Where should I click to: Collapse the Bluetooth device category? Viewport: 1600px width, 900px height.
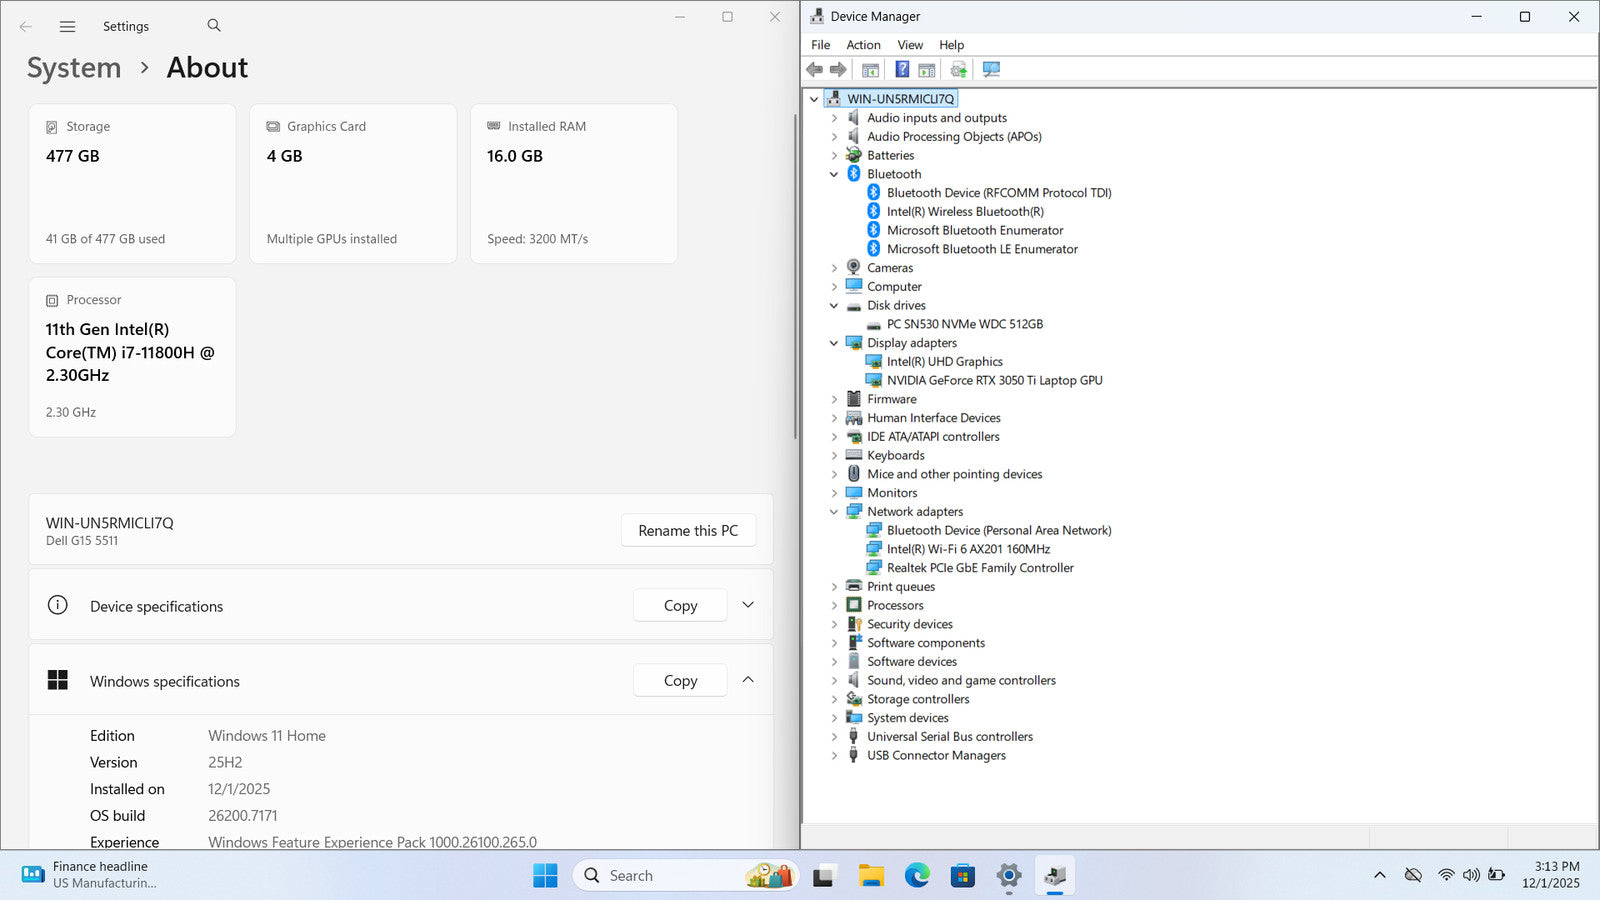(x=834, y=174)
